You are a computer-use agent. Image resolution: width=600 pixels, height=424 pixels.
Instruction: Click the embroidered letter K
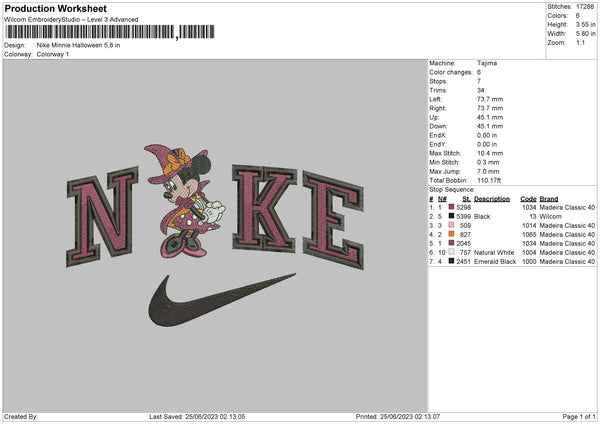(x=264, y=209)
